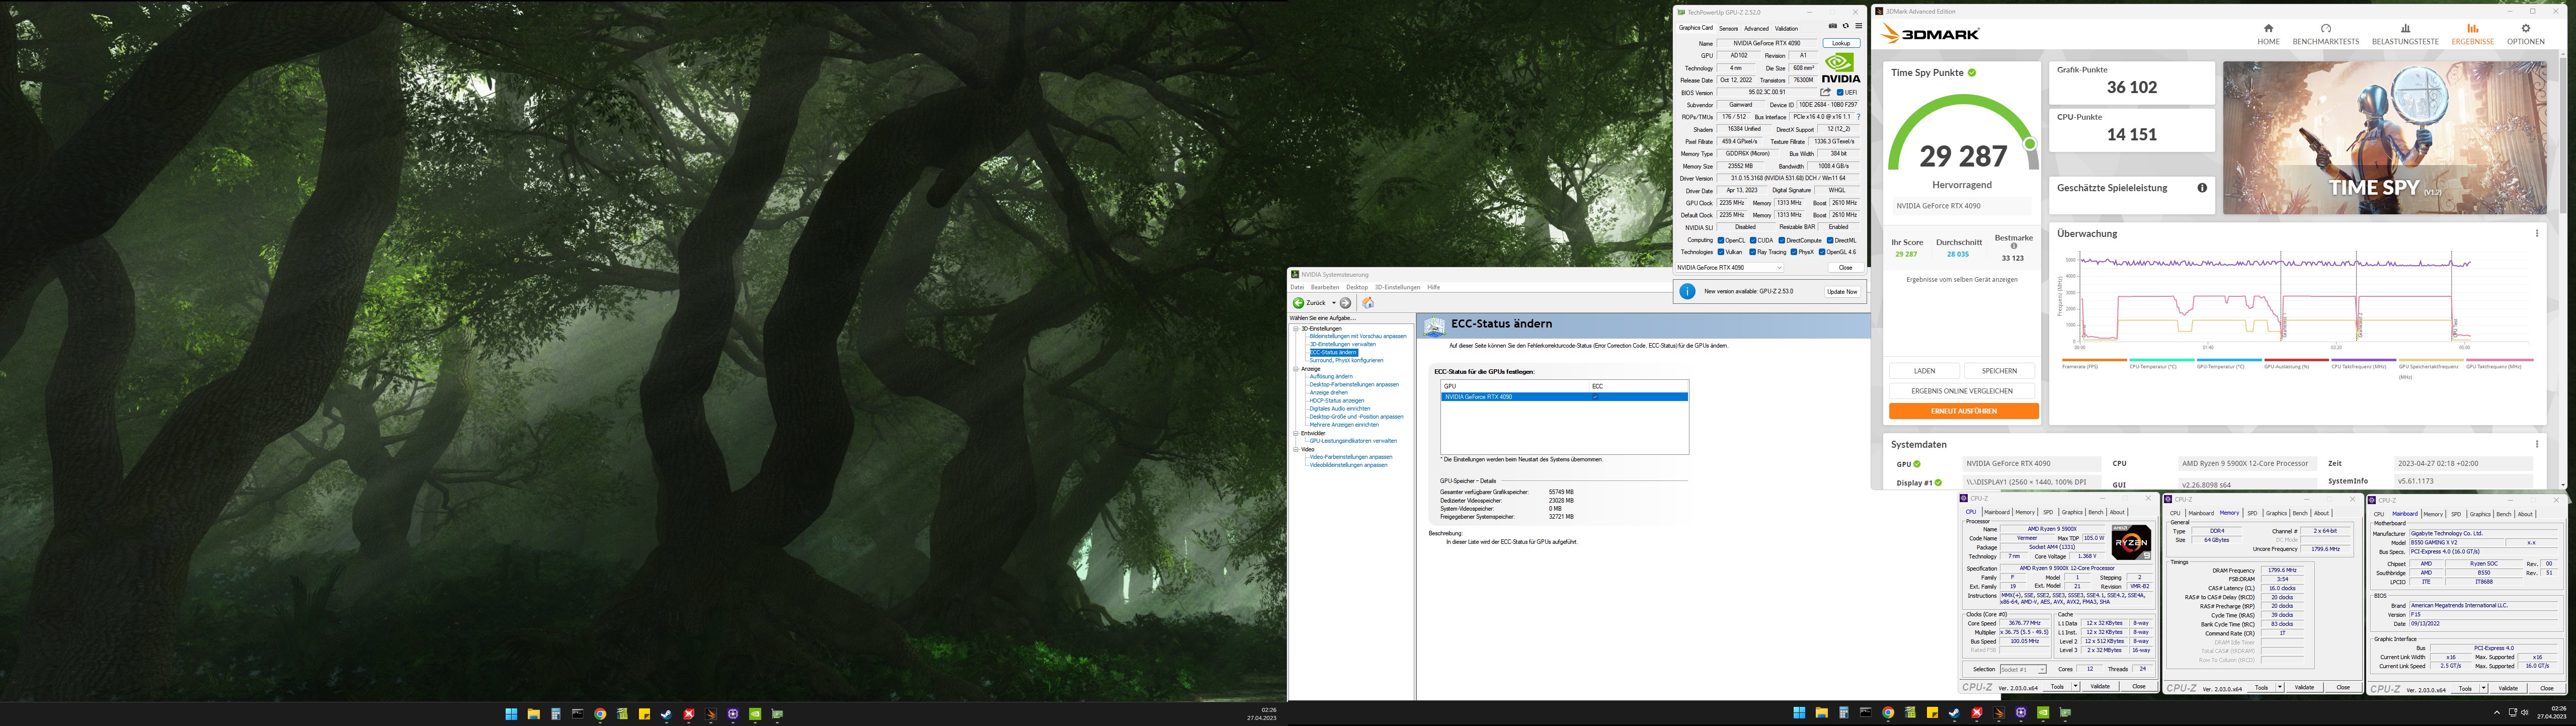Click the GPU-Z refresh icon
The height and width of the screenshot is (726, 2576).
pyautogui.click(x=1846, y=26)
